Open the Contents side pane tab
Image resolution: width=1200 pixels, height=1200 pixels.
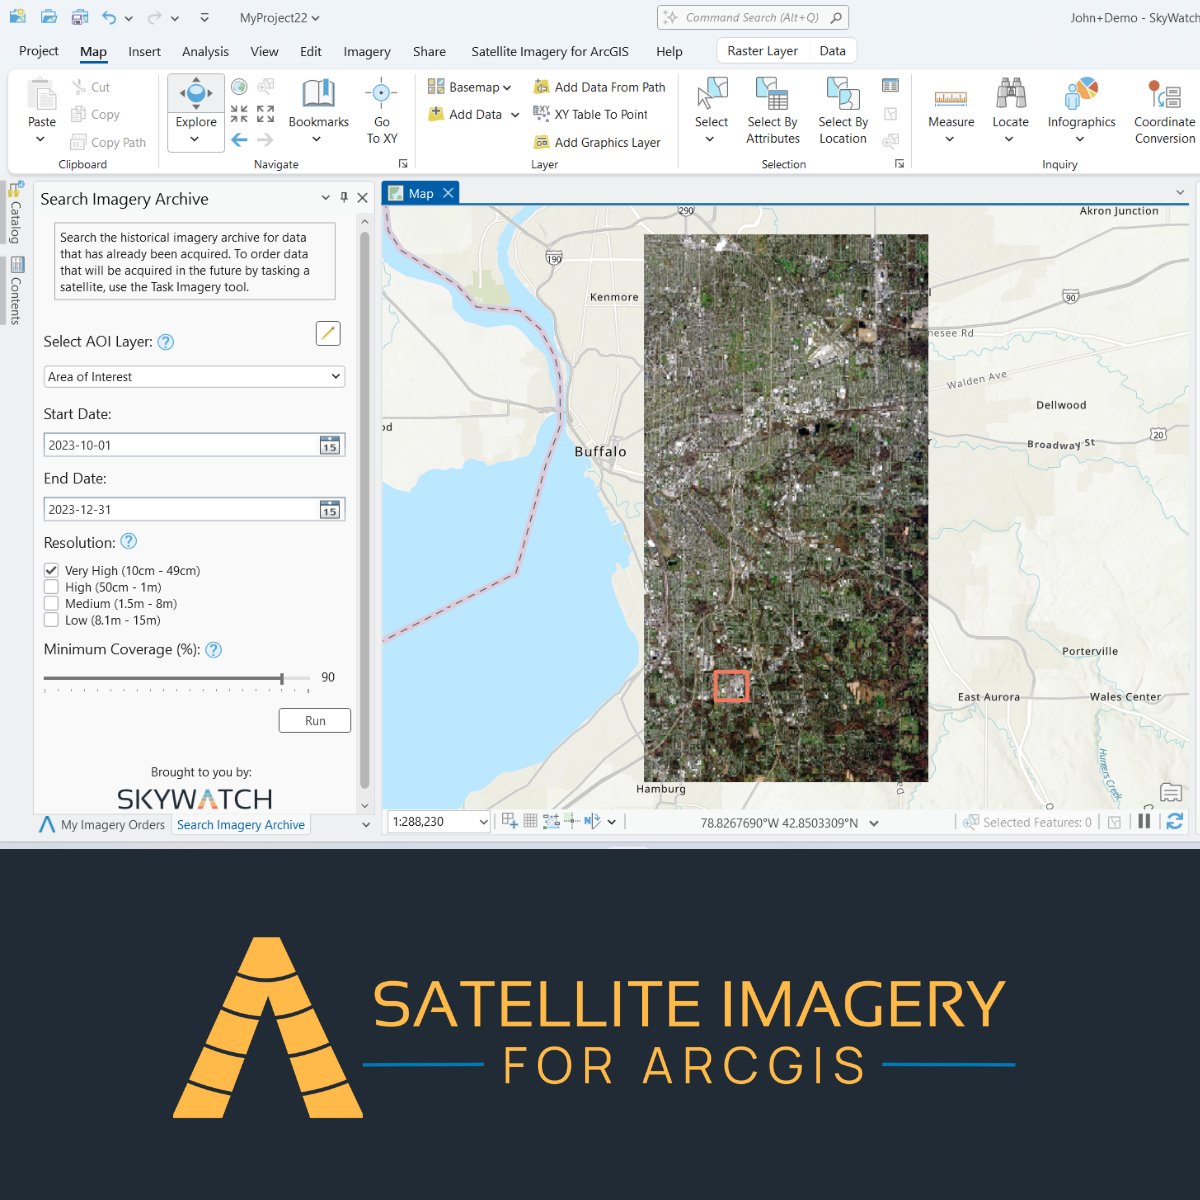pos(15,291)
